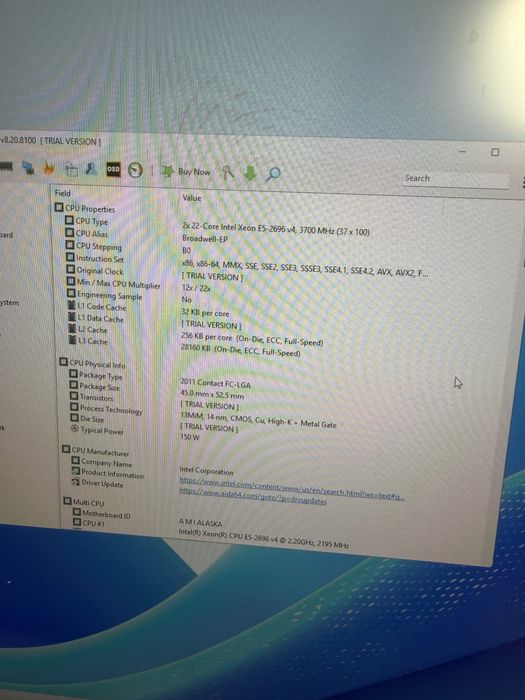Click the Broadwell-EP alias value
Image resolution: width=525 pixels, height=700 pixels.
pyautogui.click(x=205, y=239)
